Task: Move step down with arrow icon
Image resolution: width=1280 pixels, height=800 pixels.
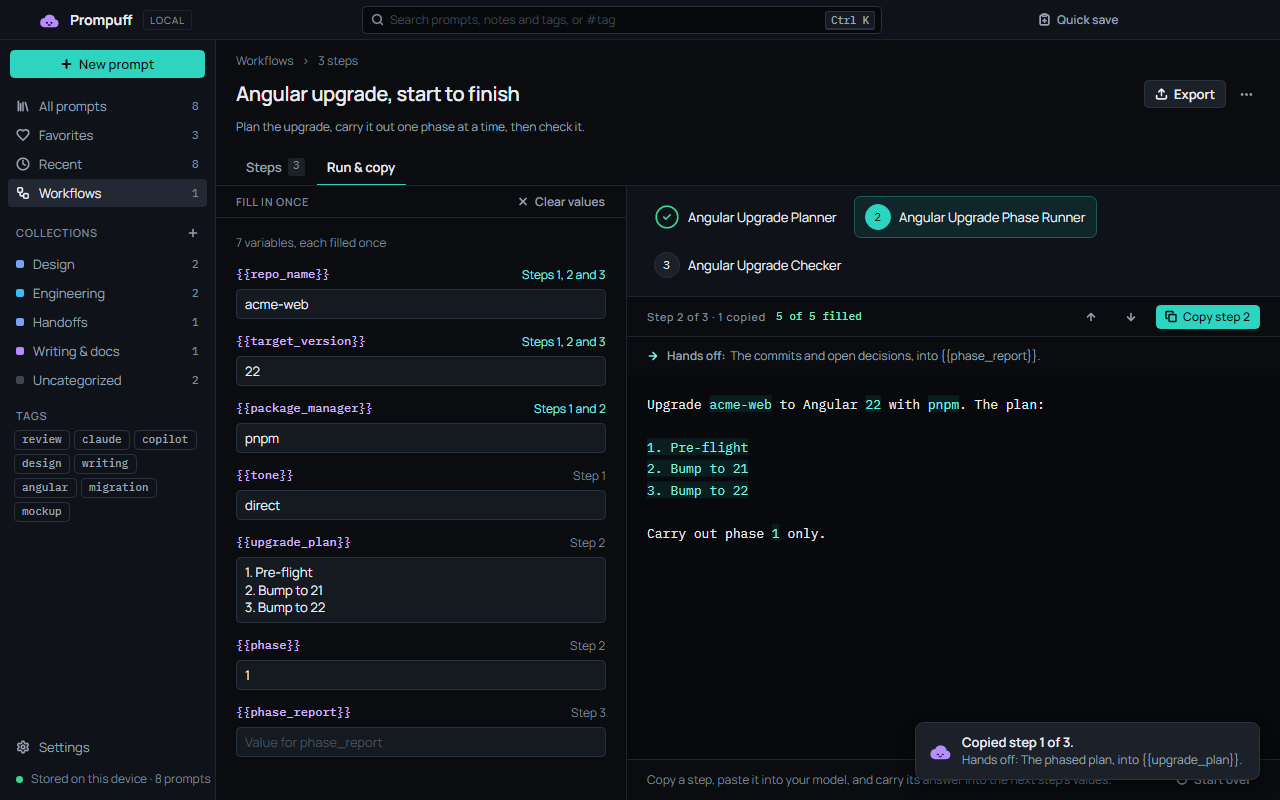Action: tap(1131, 317)
